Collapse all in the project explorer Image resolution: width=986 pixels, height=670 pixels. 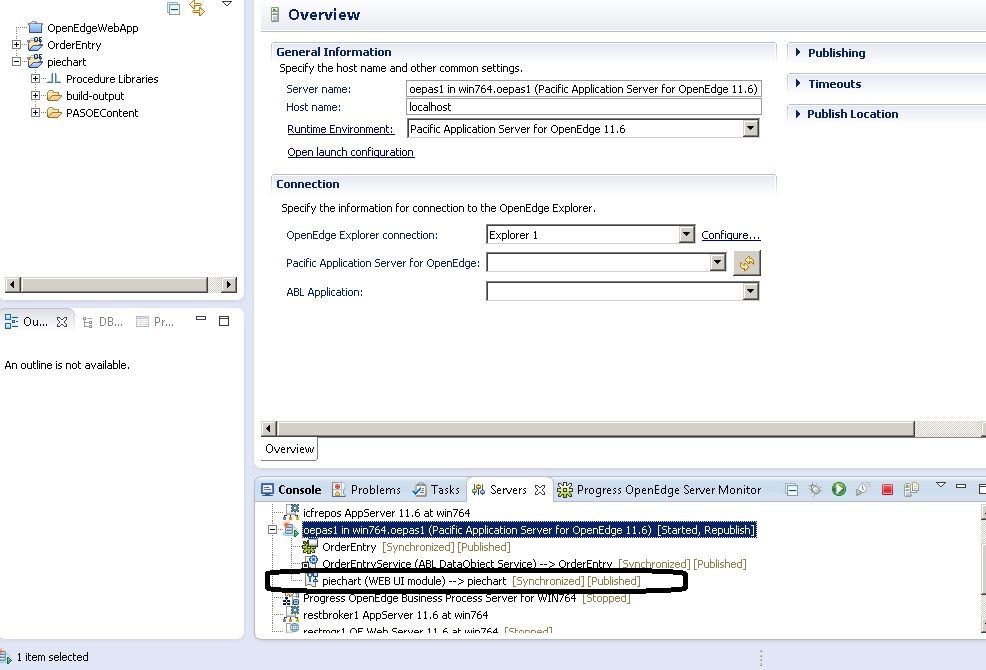(x=174, y=8)
